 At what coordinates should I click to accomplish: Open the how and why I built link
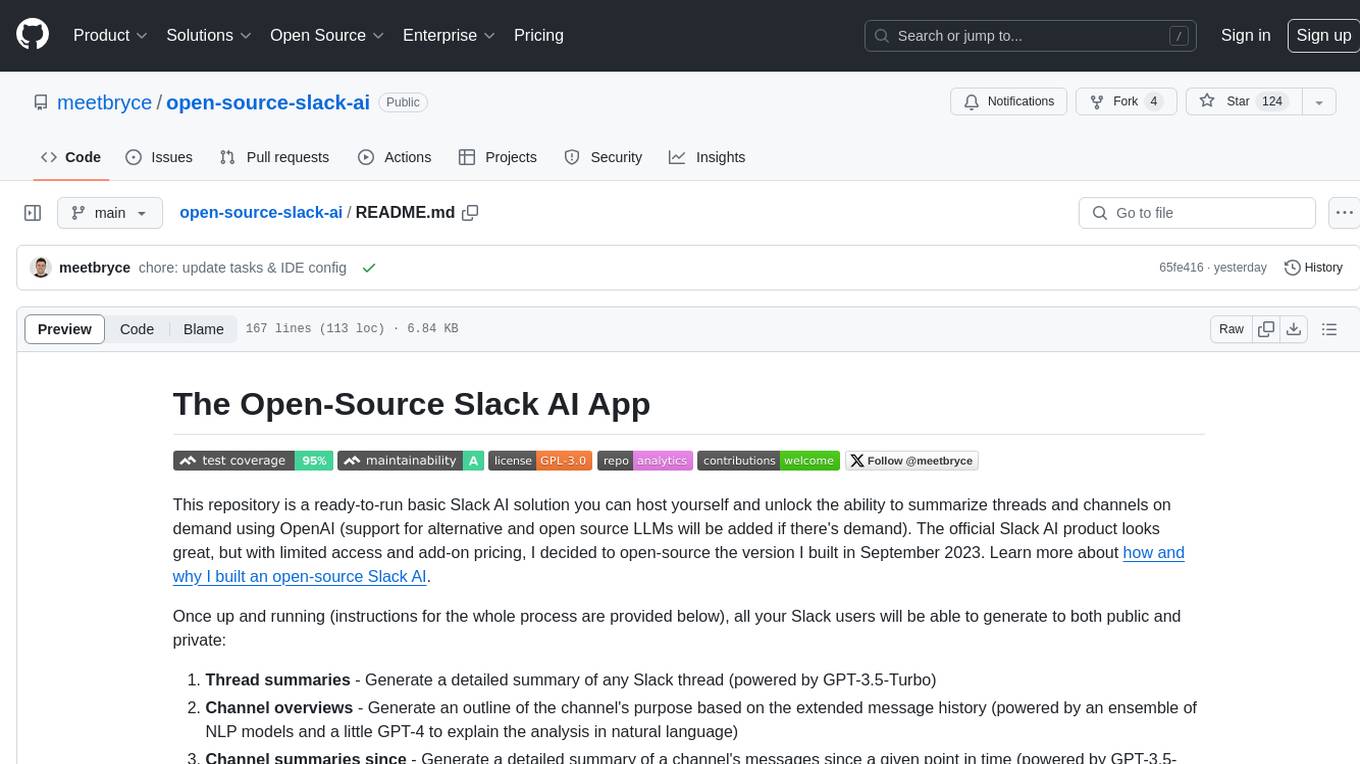tap(679, 565)
